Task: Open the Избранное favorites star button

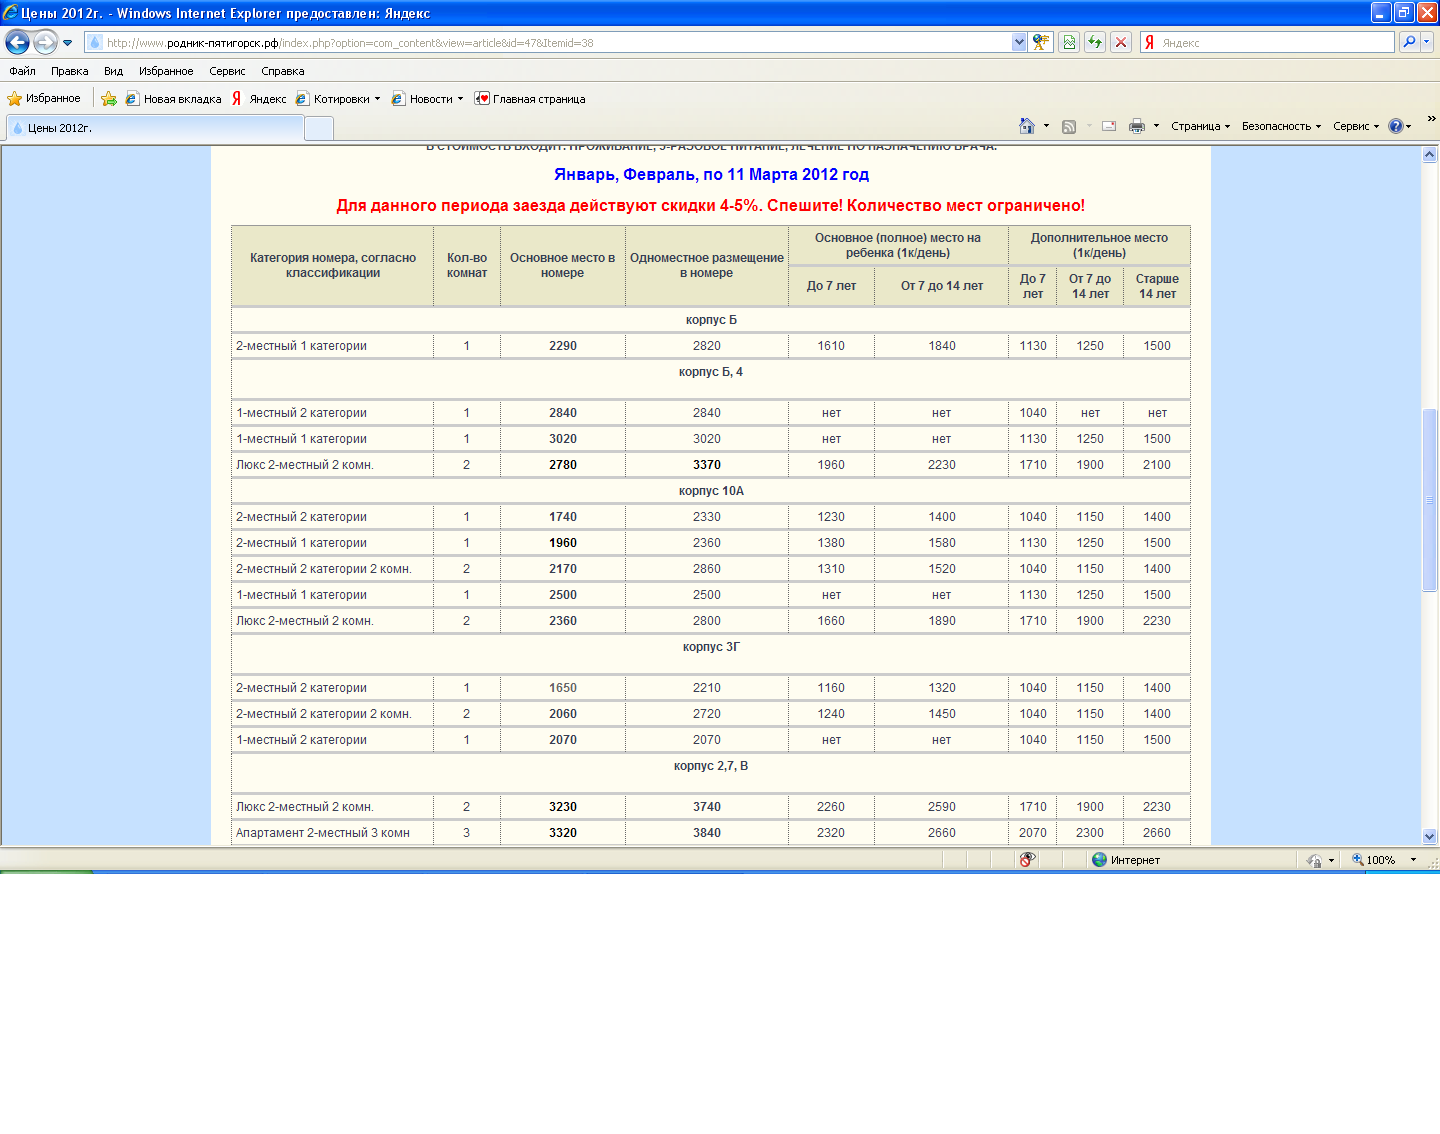Action: 44,98
